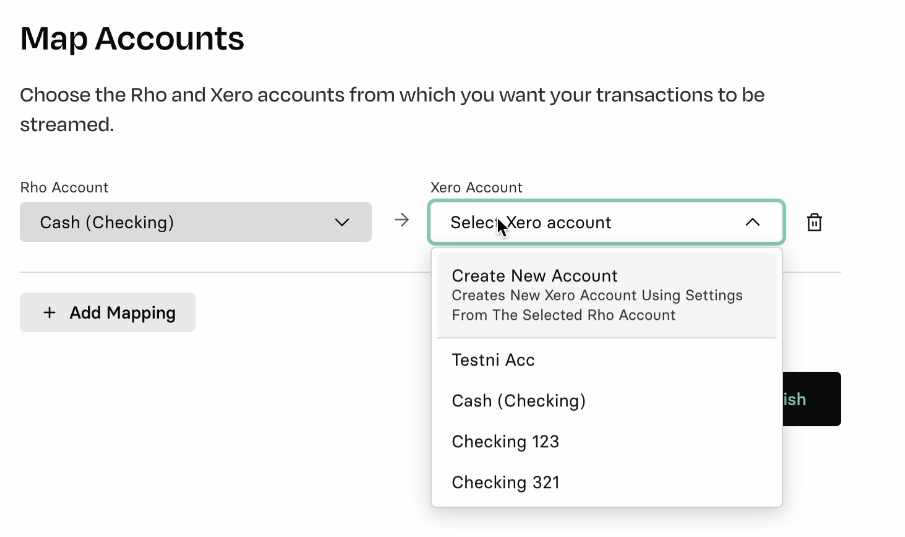Click the partially hidden Finish button

tap(811, 399)
